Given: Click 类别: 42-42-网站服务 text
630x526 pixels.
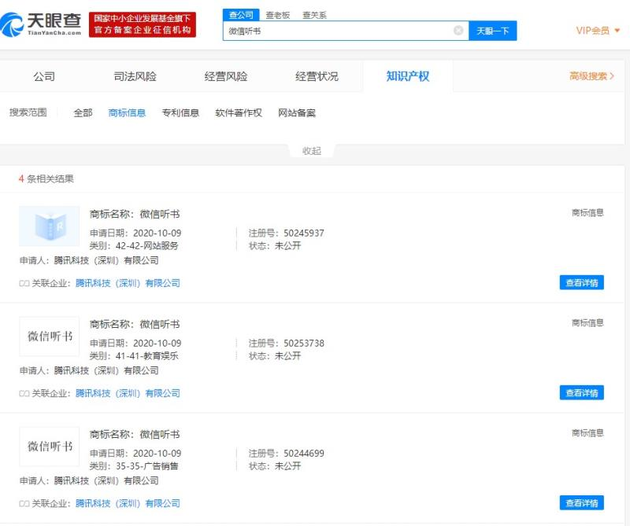Looking at the screenshot, I should [x=134, y=246].
